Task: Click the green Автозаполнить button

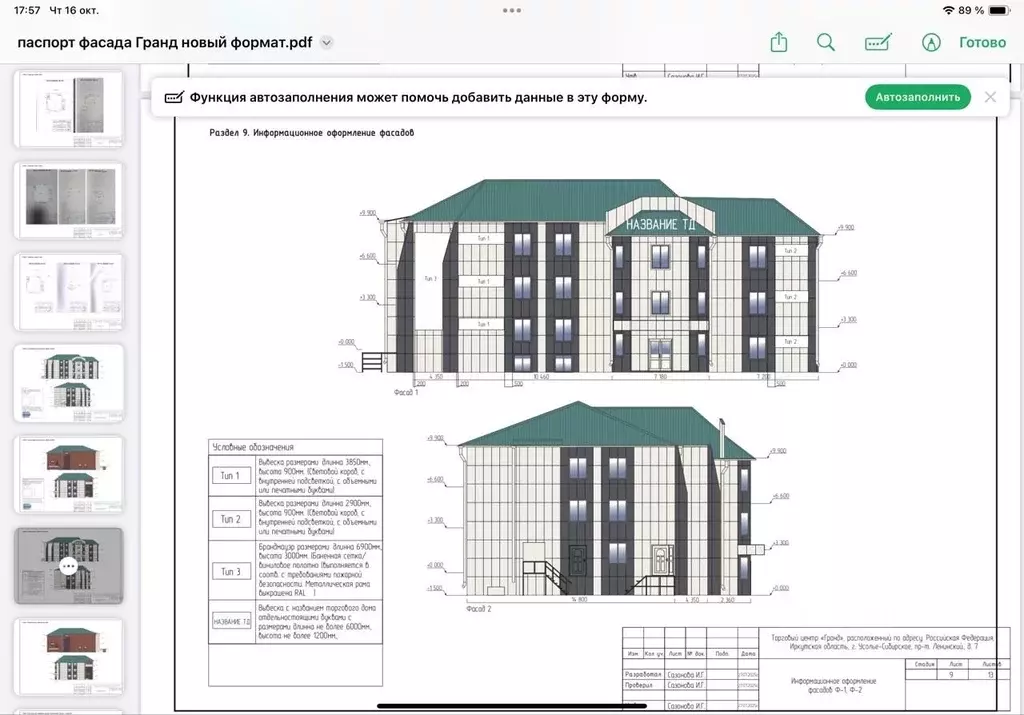Action: pos(917,97)
